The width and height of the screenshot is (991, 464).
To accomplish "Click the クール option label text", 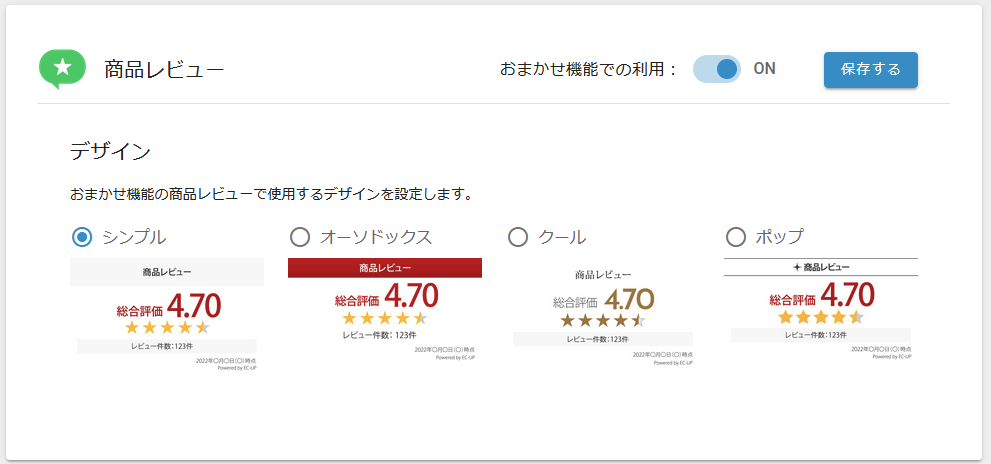I will [x=562, y=237].
